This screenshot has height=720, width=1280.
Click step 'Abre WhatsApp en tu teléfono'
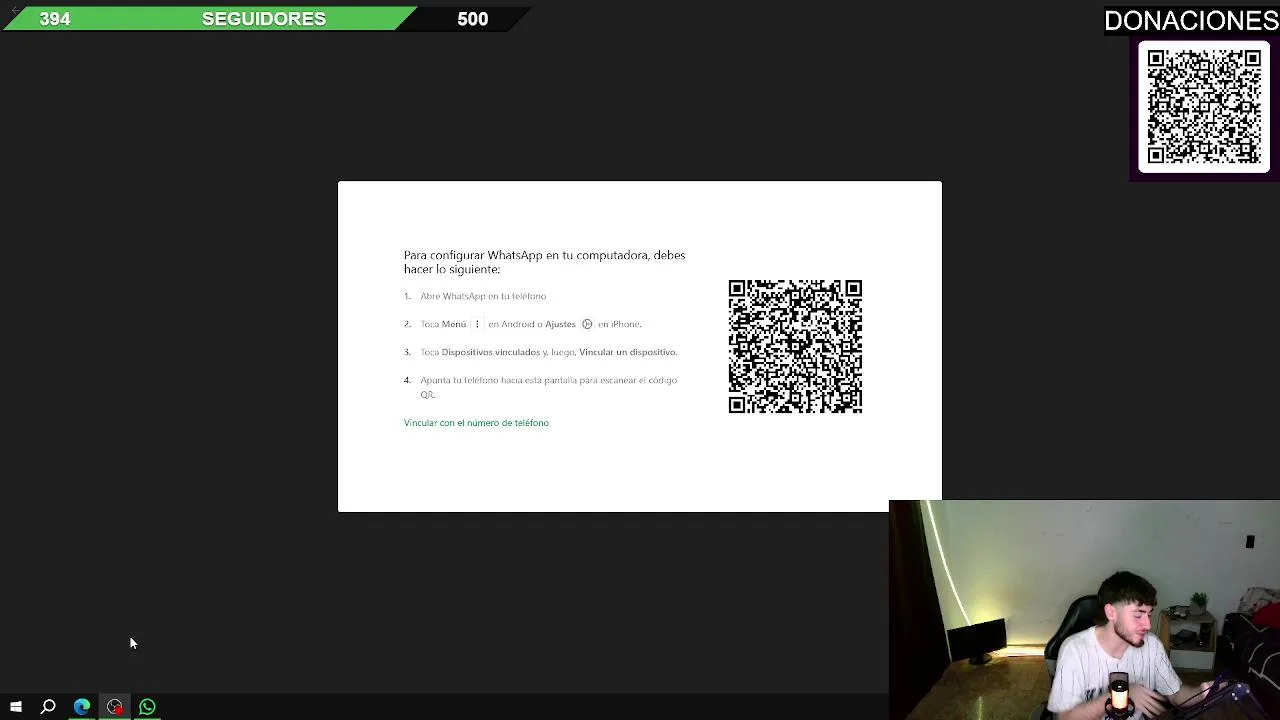coord(483,296)
